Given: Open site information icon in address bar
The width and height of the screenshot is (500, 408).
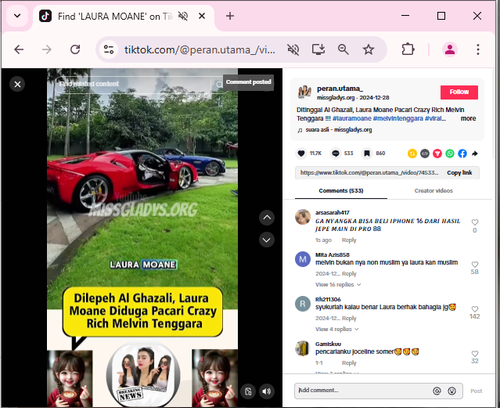Looking at the screenshot, I should [109, 50].
